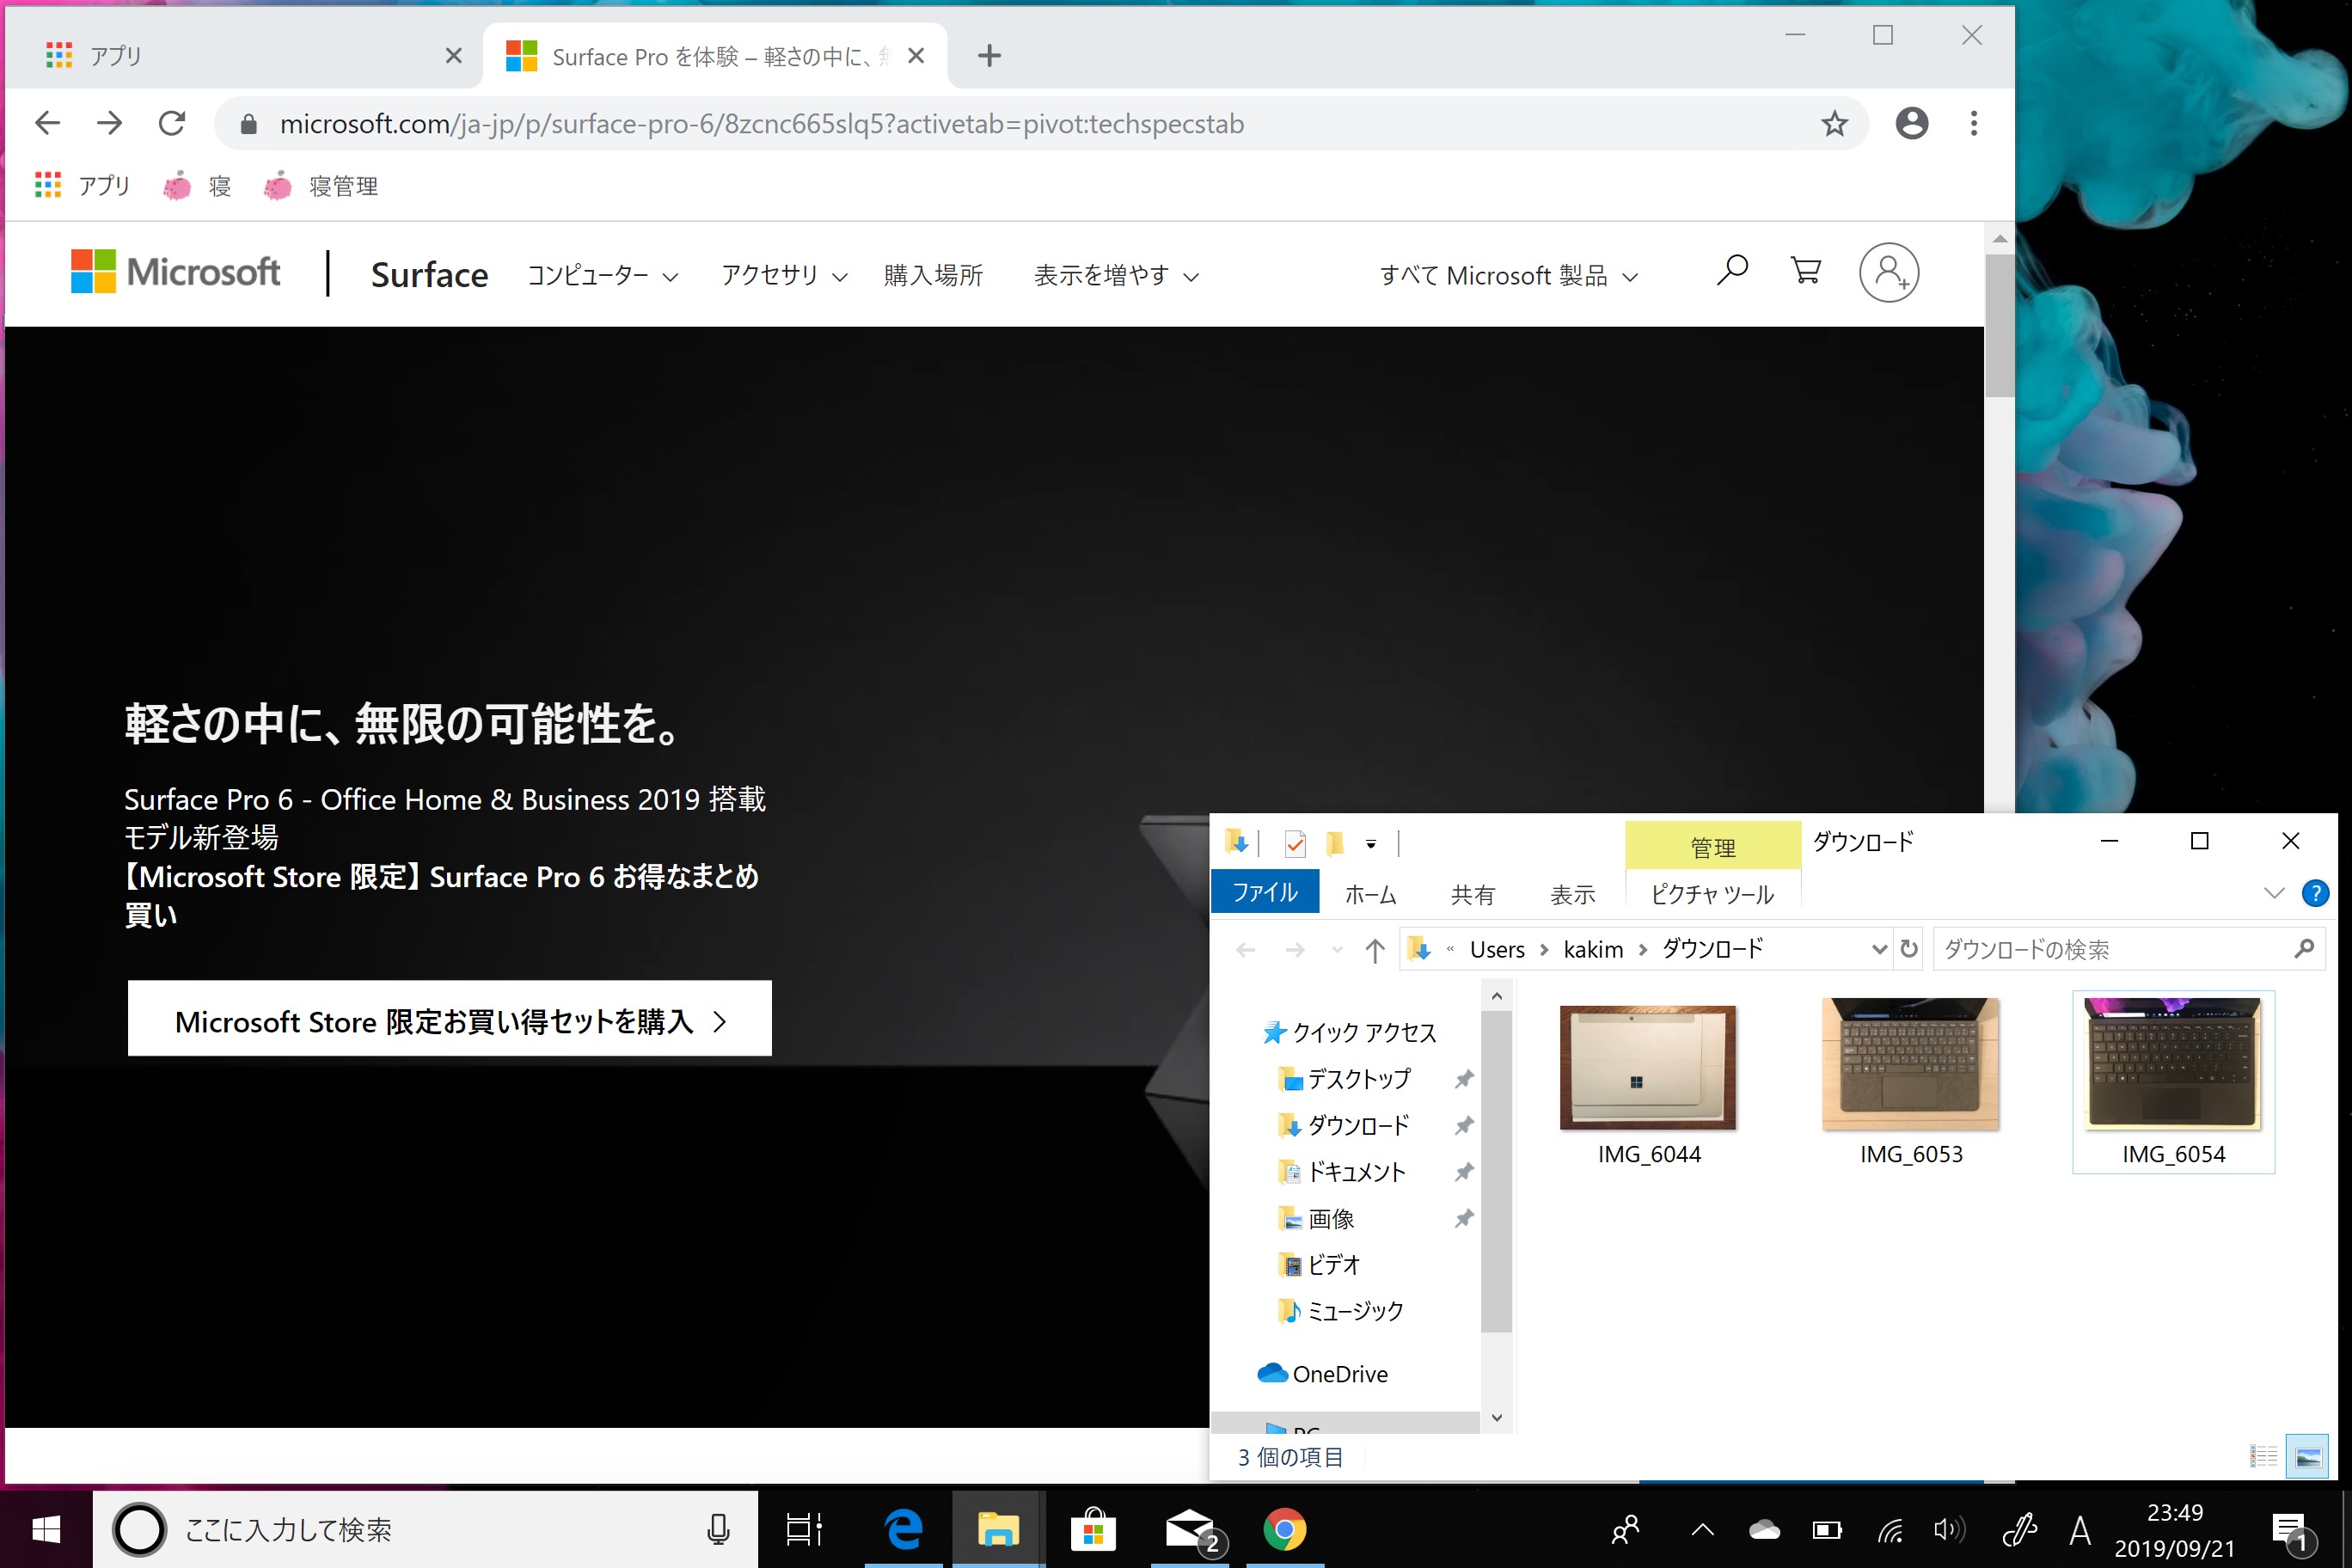The width and height of the screenshot is (2352, 1568).
Task: Close the Surface Pro tab
Action: point(916,56)
